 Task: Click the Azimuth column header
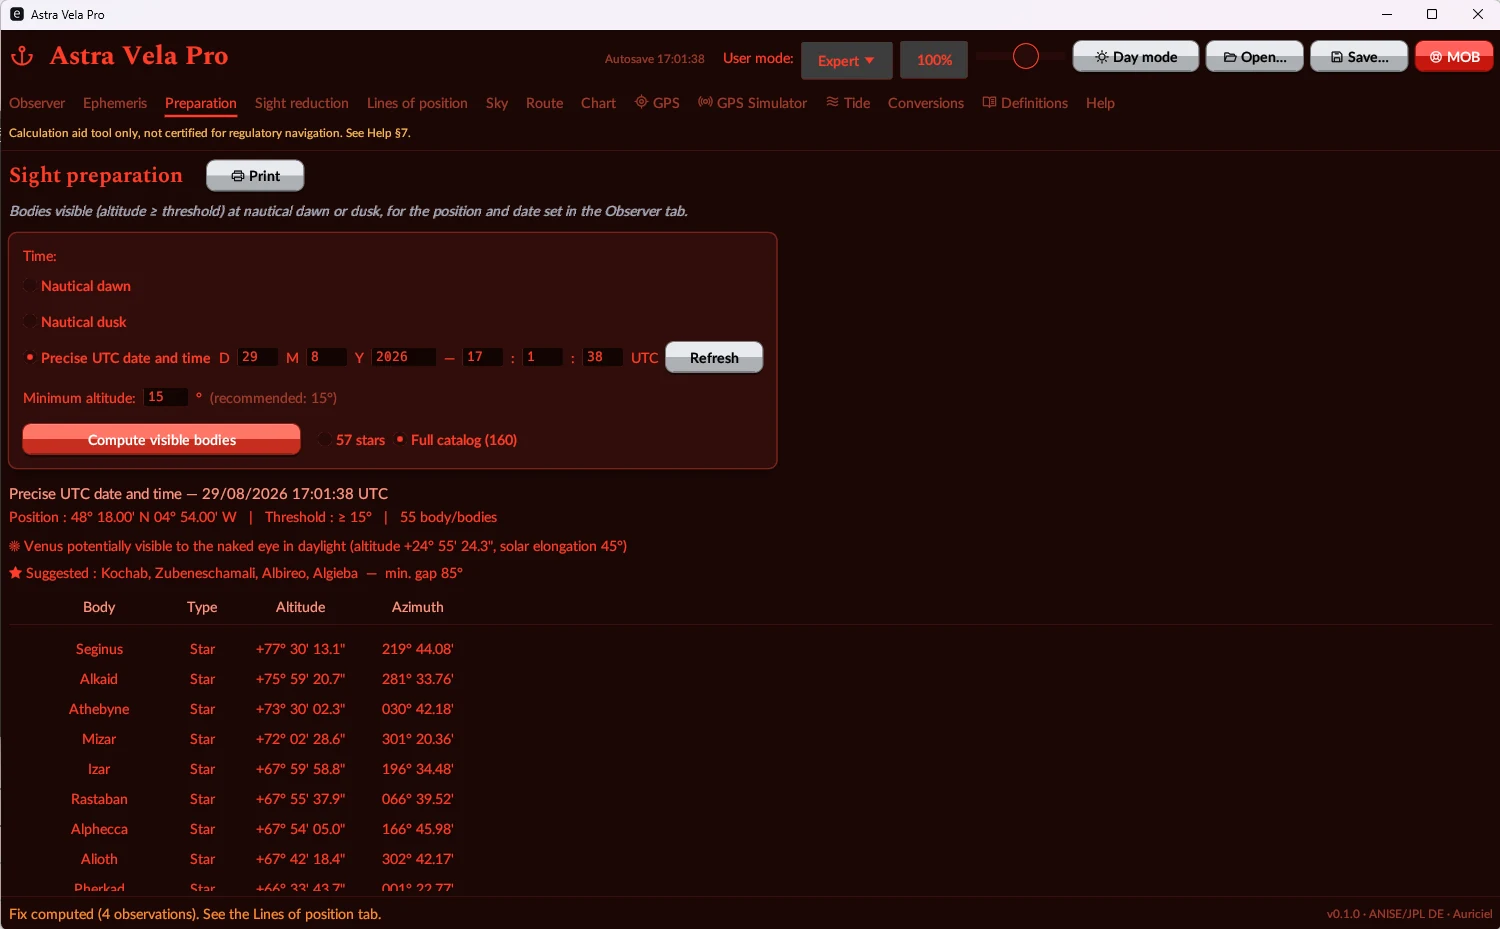pos(418,607)
